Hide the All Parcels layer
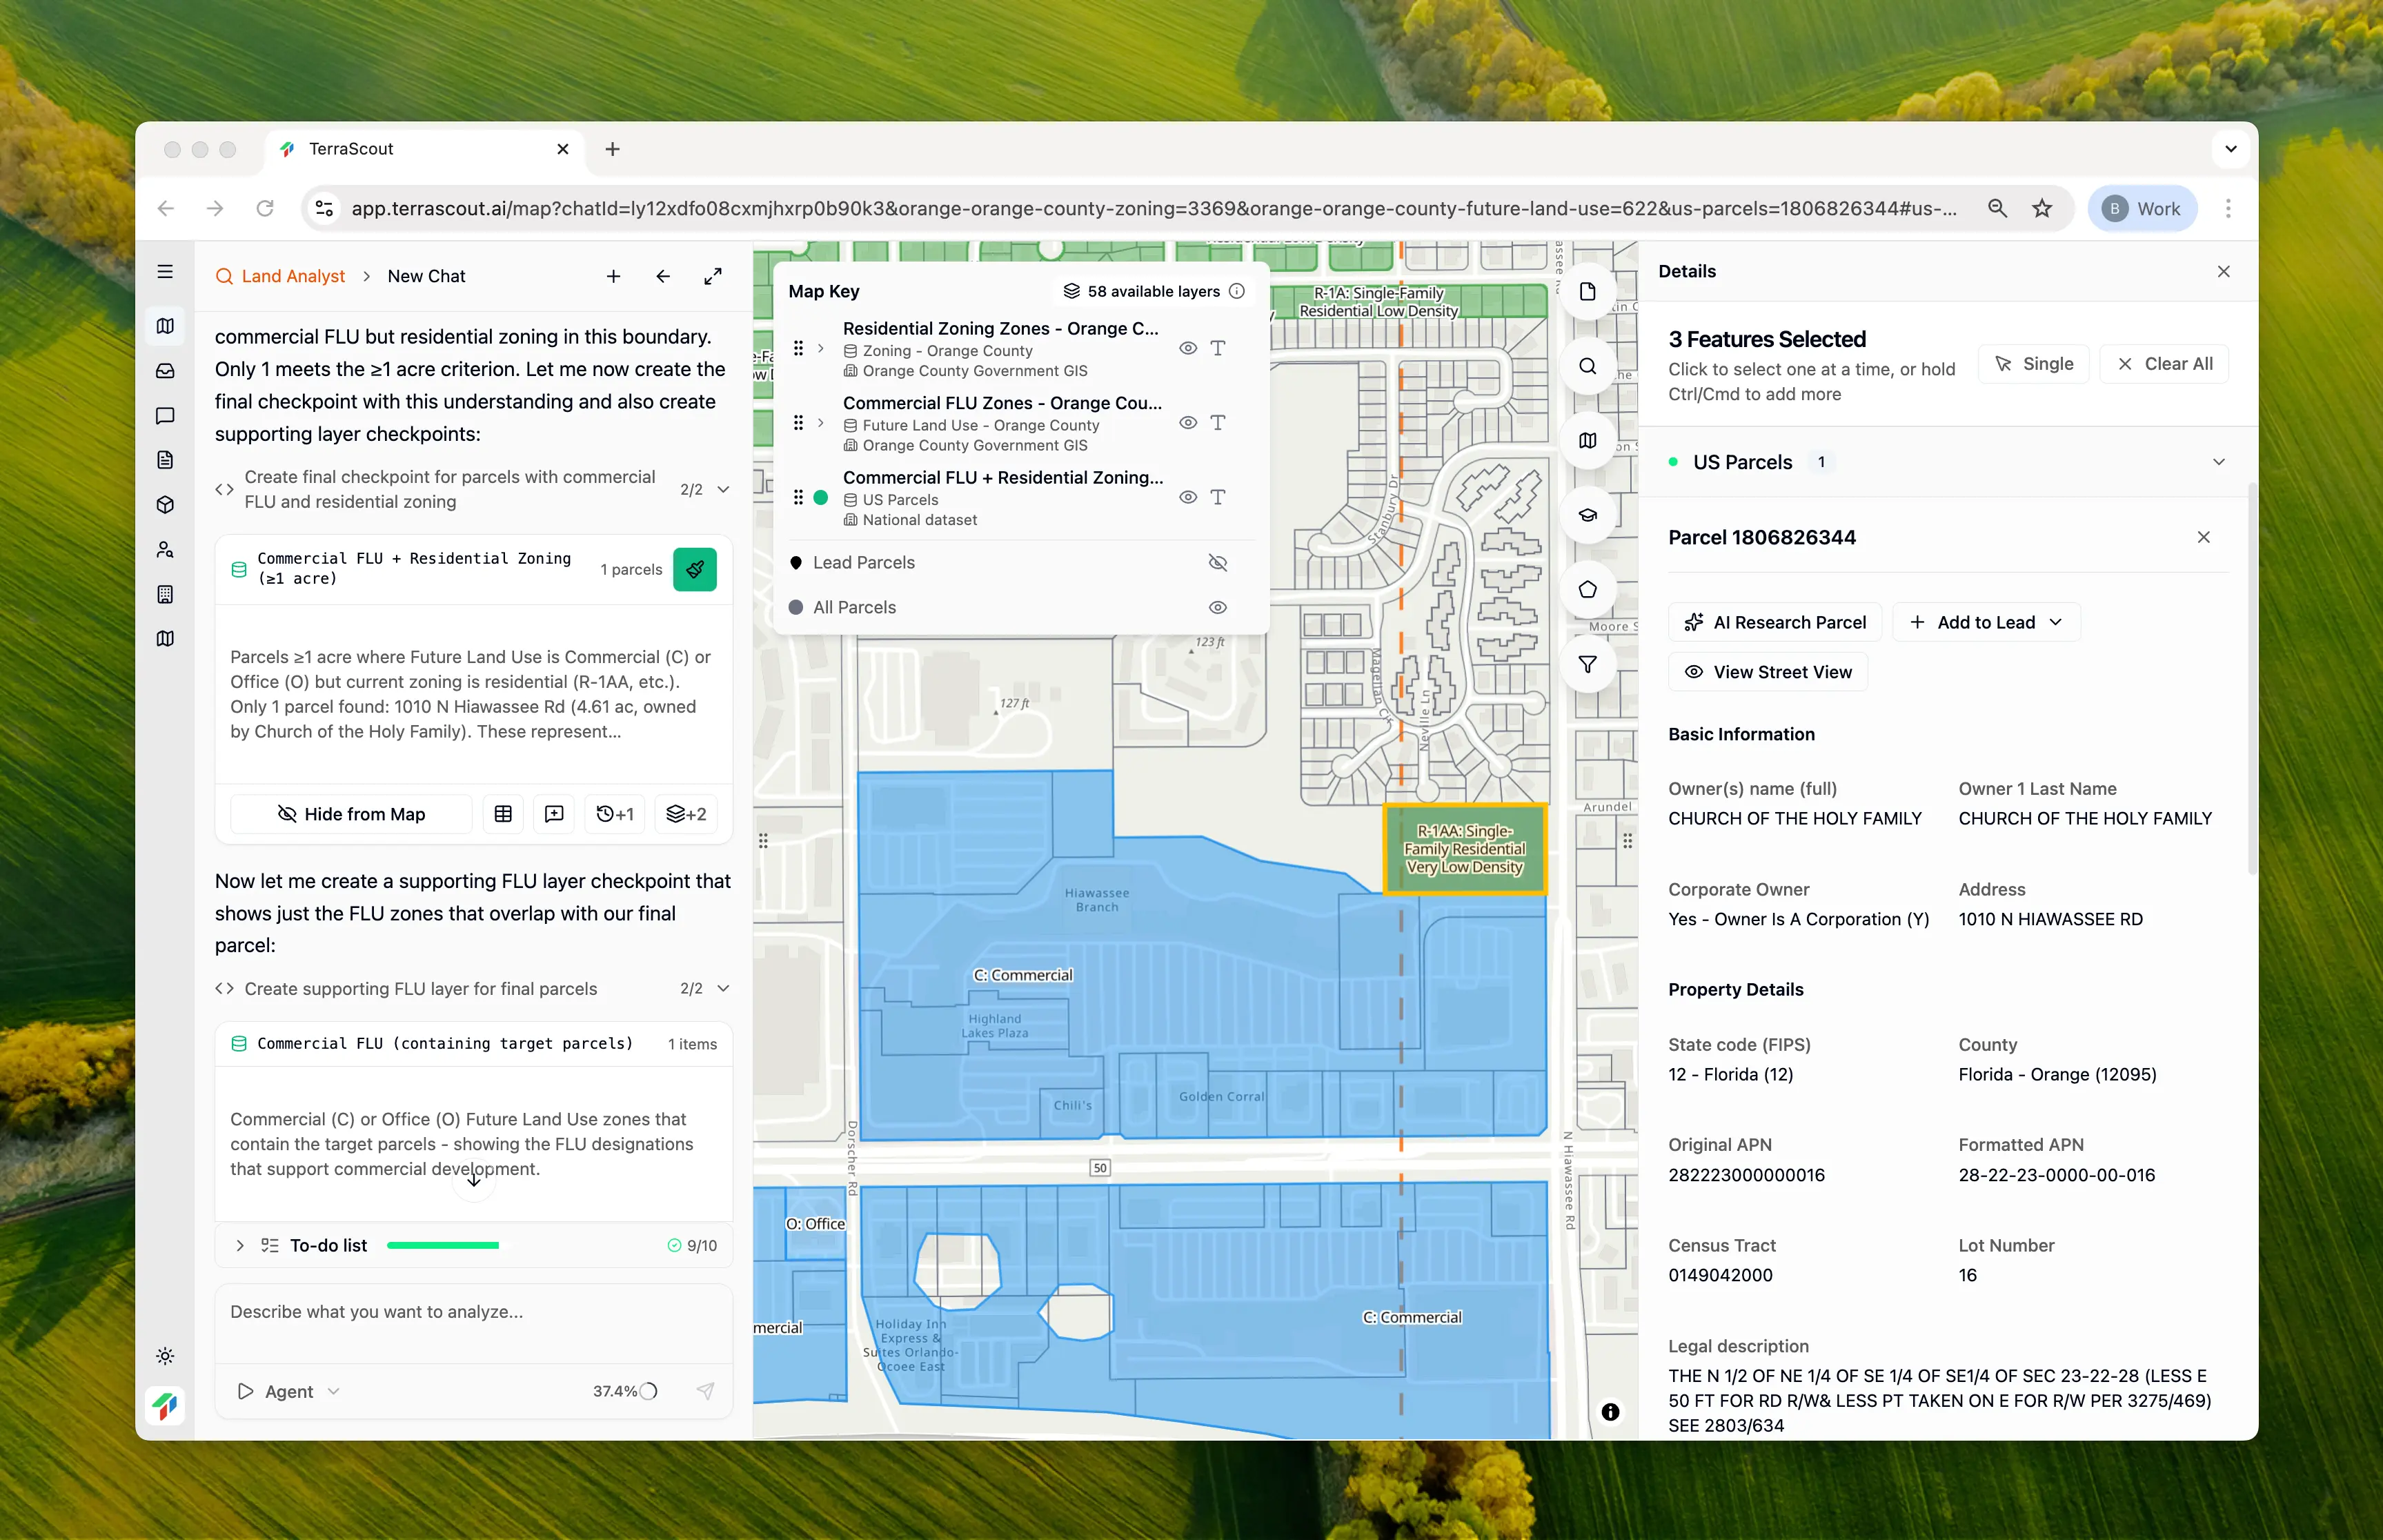The height and width of the screenshot is (1540, 2383). tap(1217, 608)
